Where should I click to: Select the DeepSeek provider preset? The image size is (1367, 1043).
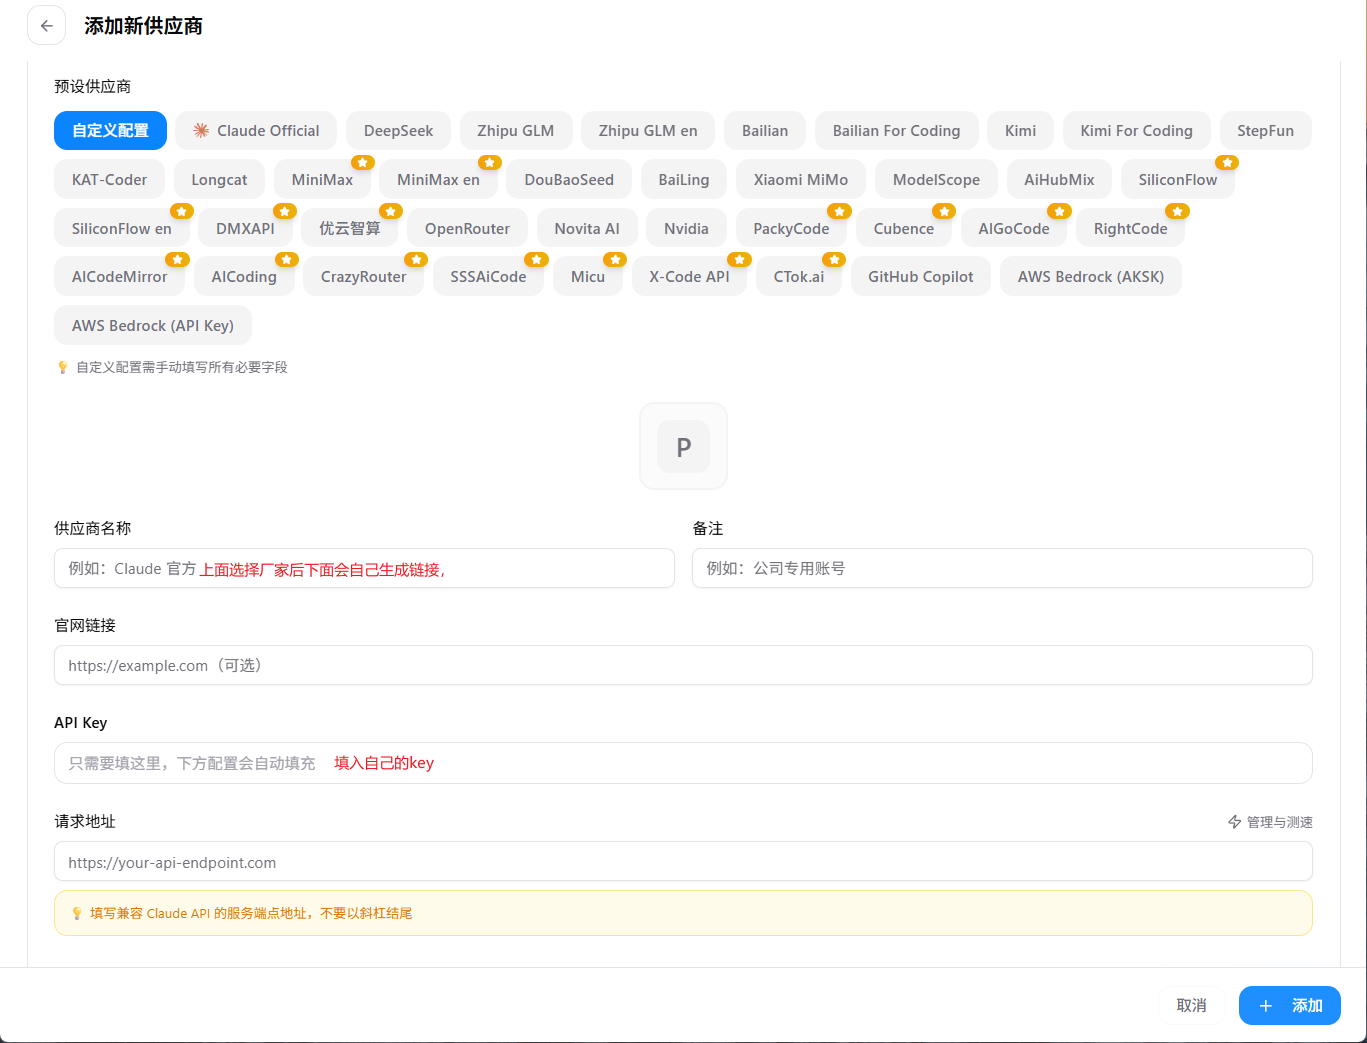(x=398, y=131)
